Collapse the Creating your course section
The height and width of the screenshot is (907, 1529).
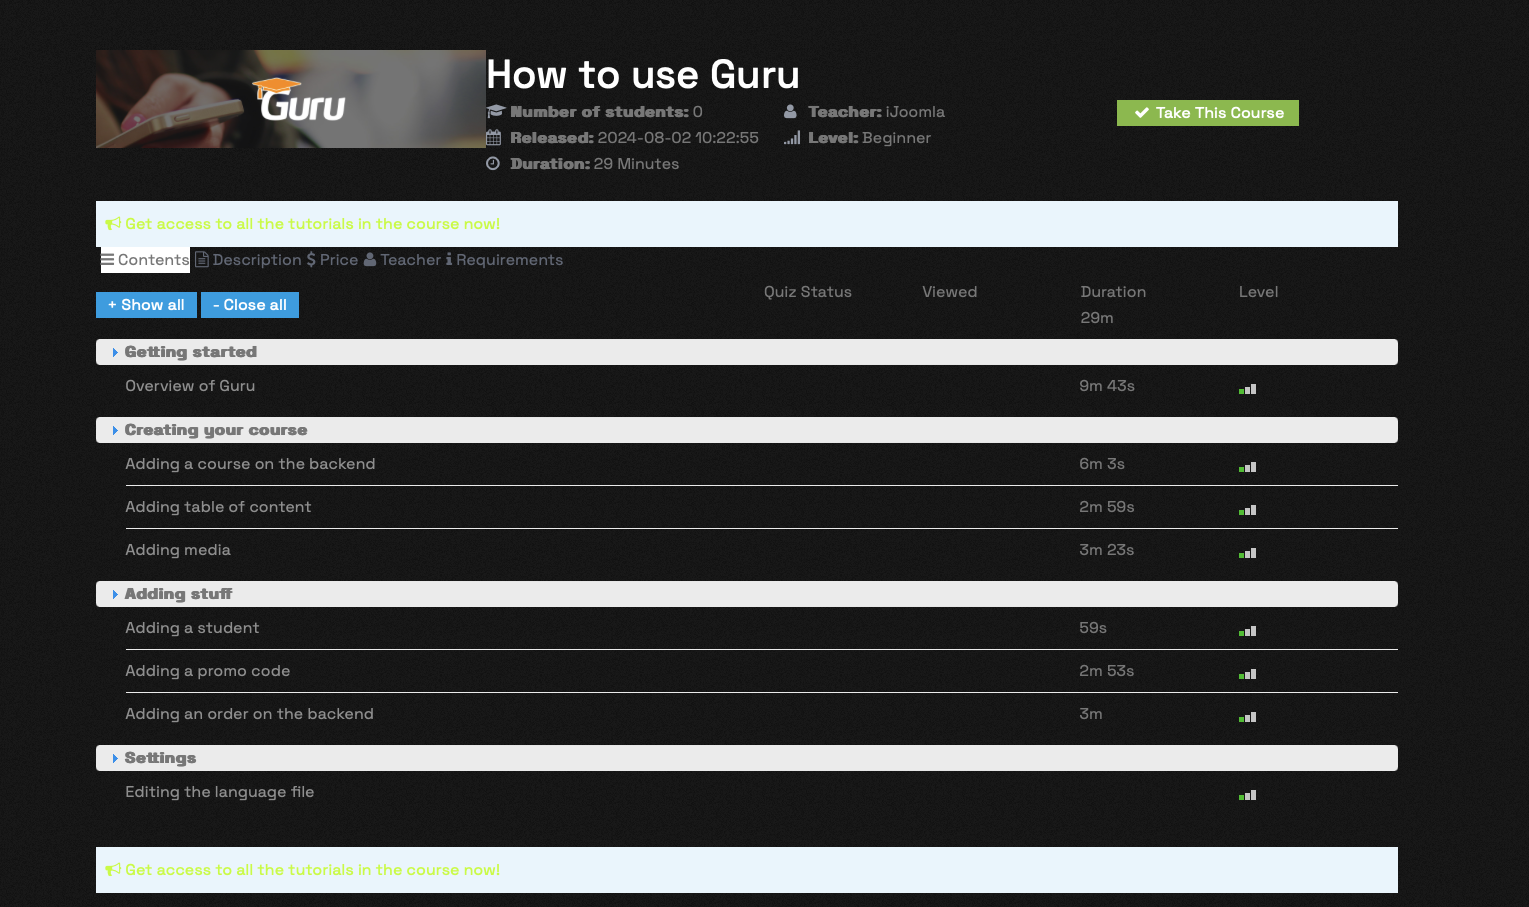click(747, 430)
